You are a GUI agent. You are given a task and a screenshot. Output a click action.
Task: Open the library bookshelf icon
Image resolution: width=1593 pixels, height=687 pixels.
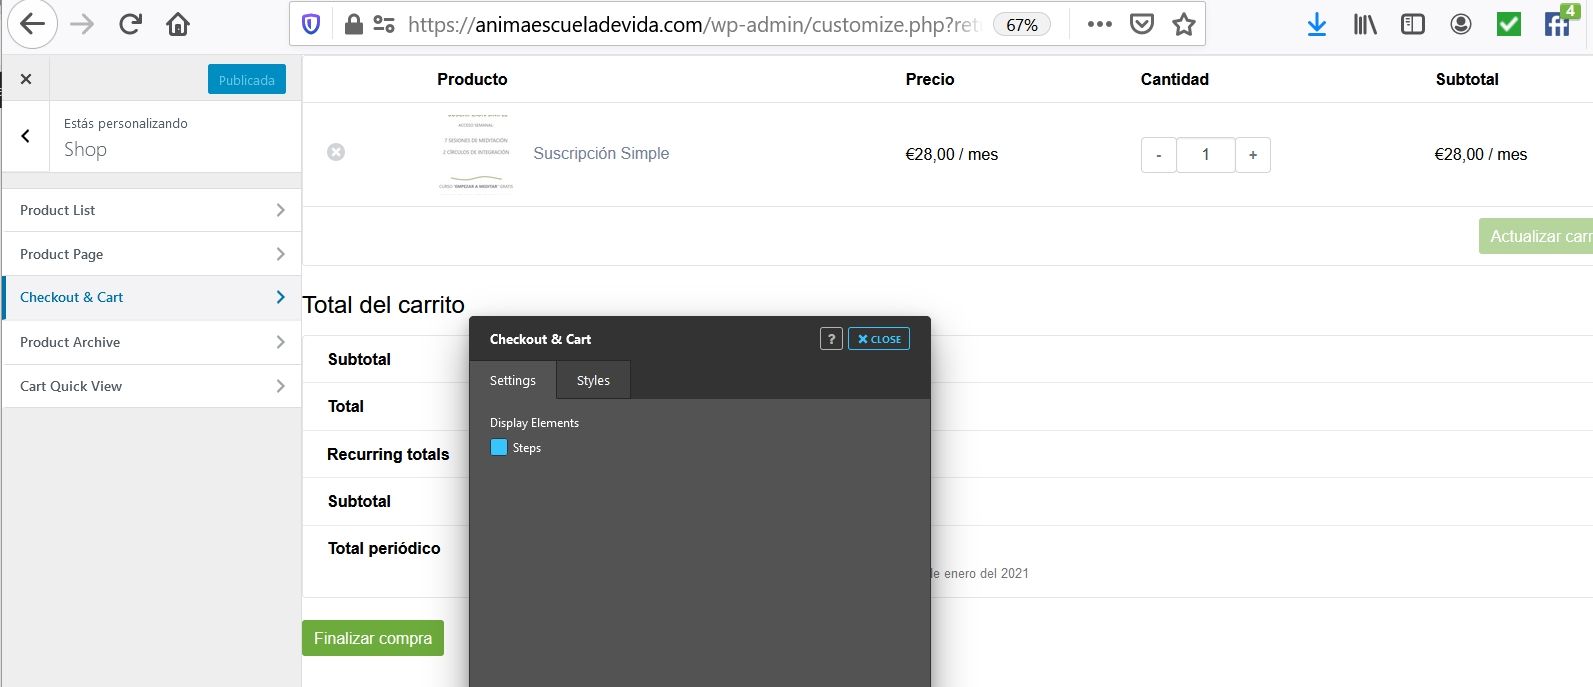pos(1365,24)
